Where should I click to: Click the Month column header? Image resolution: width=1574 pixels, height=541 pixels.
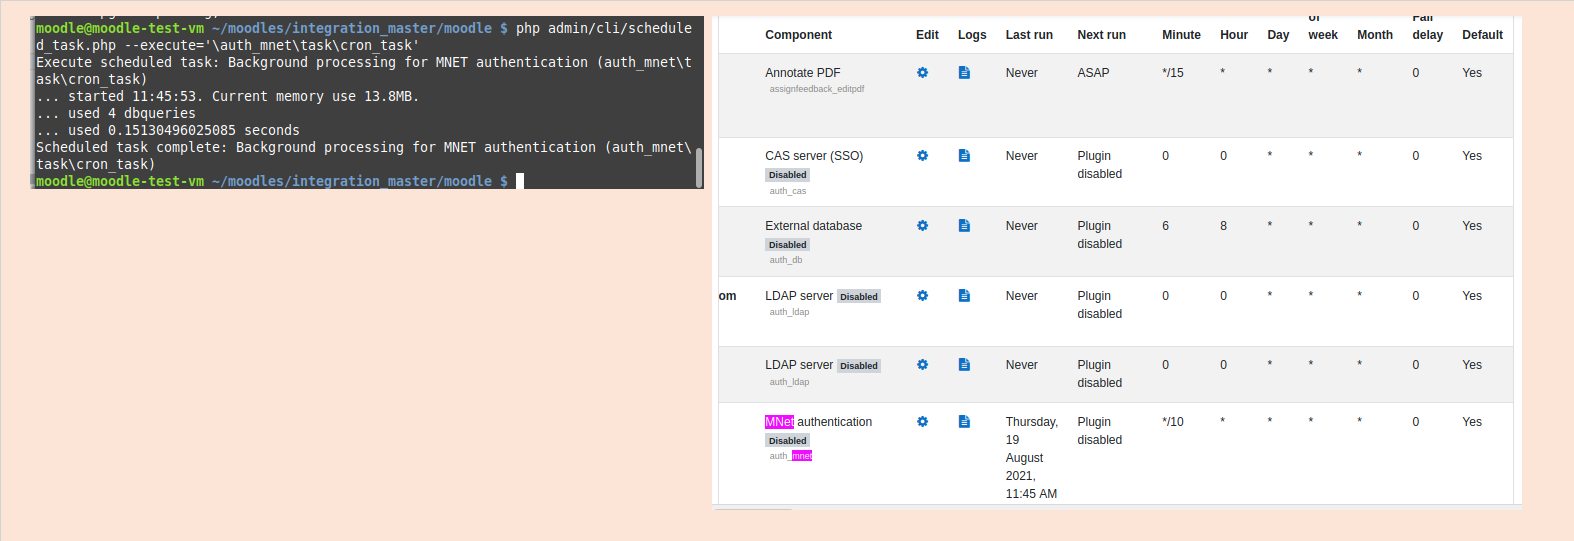[x=1375, y=35]
